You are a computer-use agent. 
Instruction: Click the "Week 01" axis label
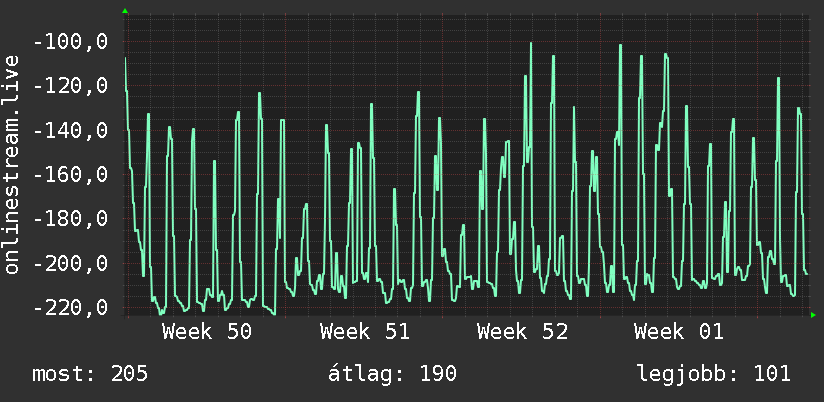pyautogui.click(x=679, y=332)
